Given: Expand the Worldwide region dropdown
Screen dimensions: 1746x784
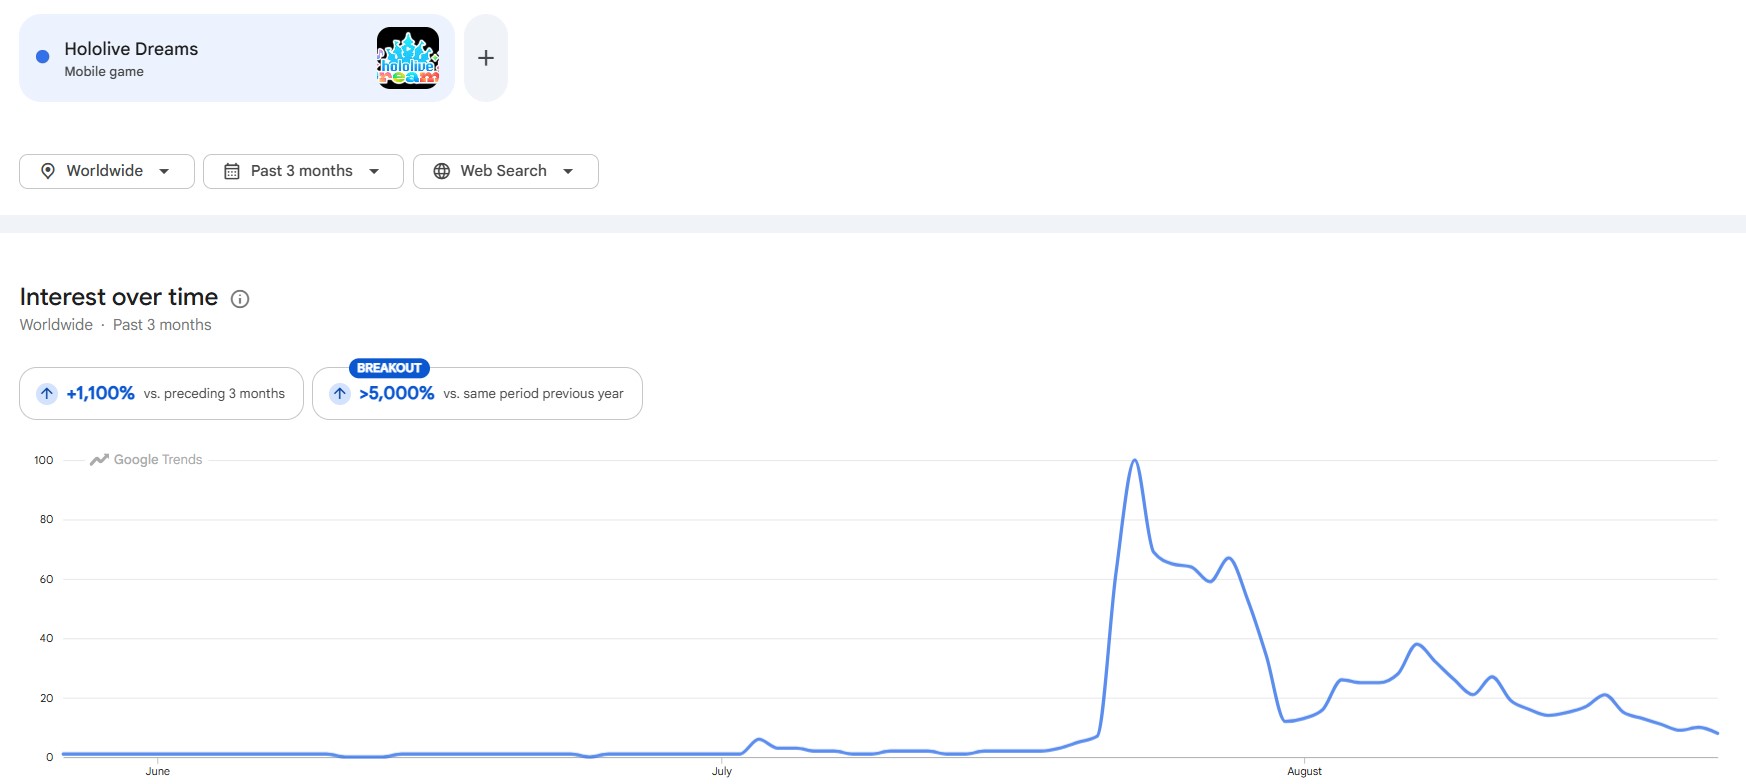Looking at the screenshot, I should point(107,171).
